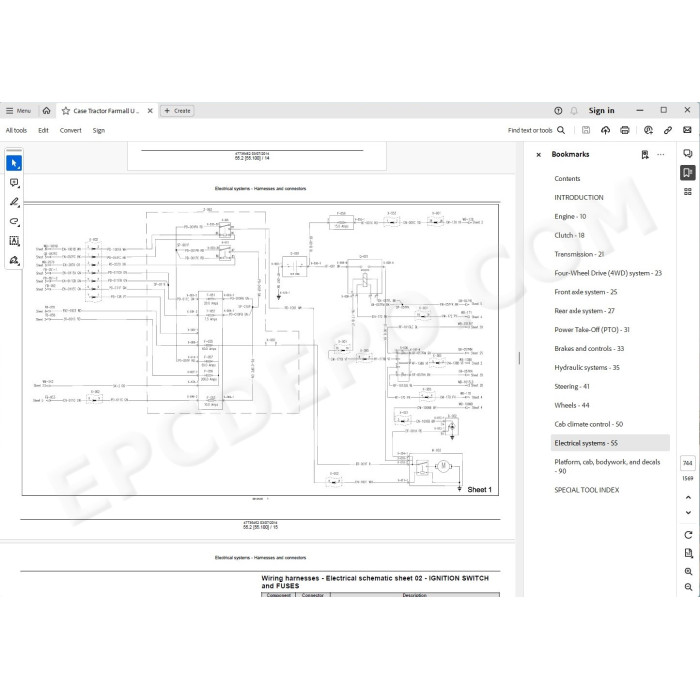Viewport: 700px width, 700px height.
Task: Switch to the Case Tractor Farmall tab
Action: click(106, 111)
